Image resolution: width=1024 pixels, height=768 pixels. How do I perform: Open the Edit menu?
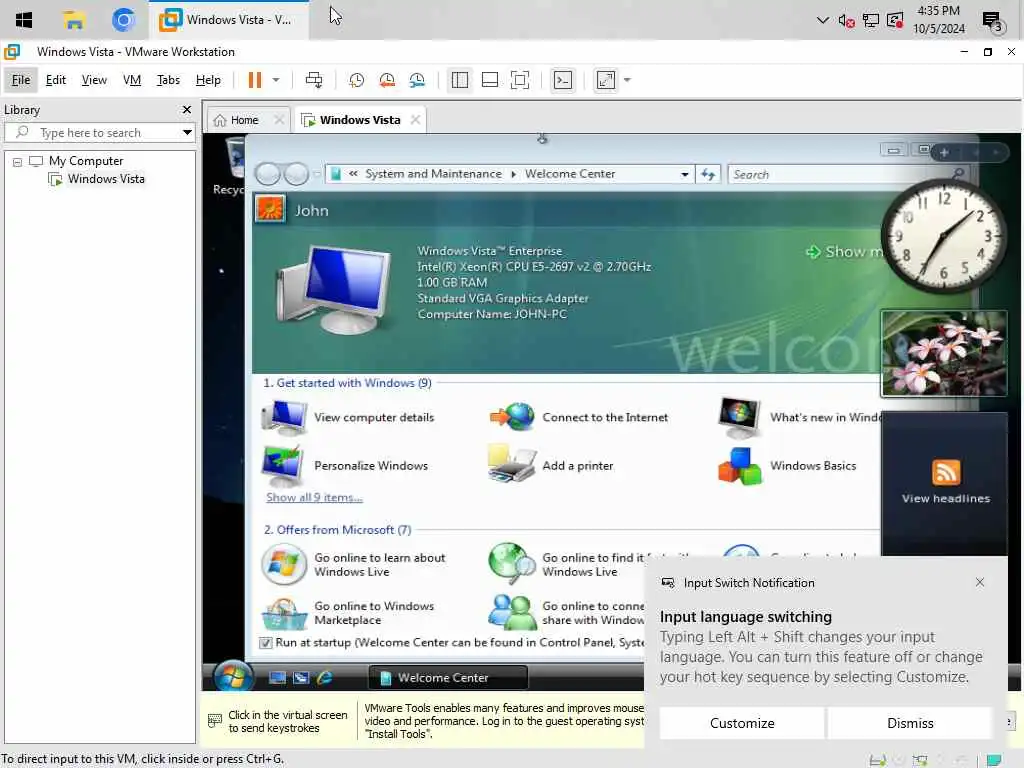click(x=56, y=80)
